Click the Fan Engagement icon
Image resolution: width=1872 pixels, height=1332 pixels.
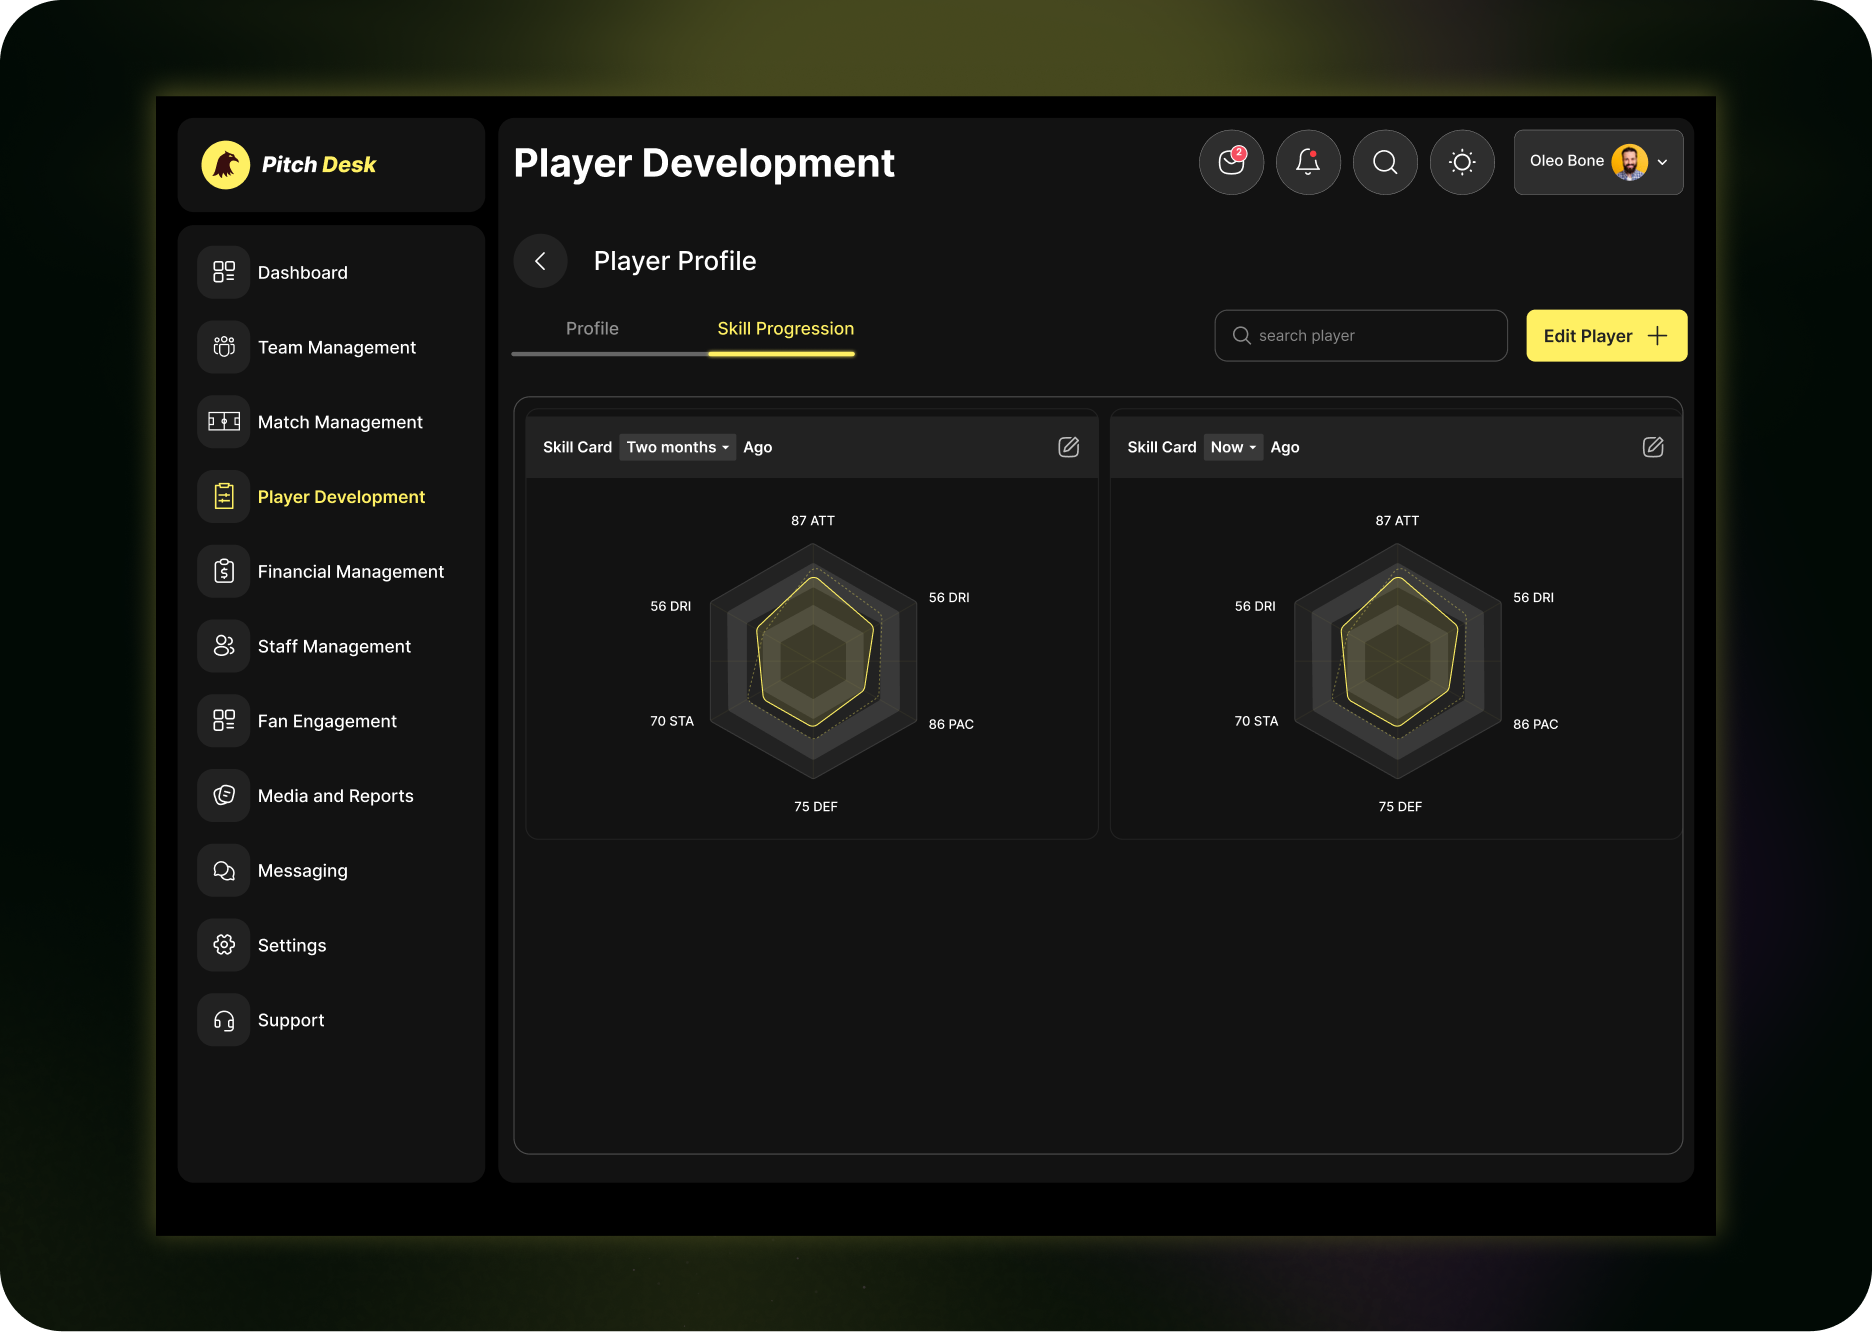click(x=224, y=721)
